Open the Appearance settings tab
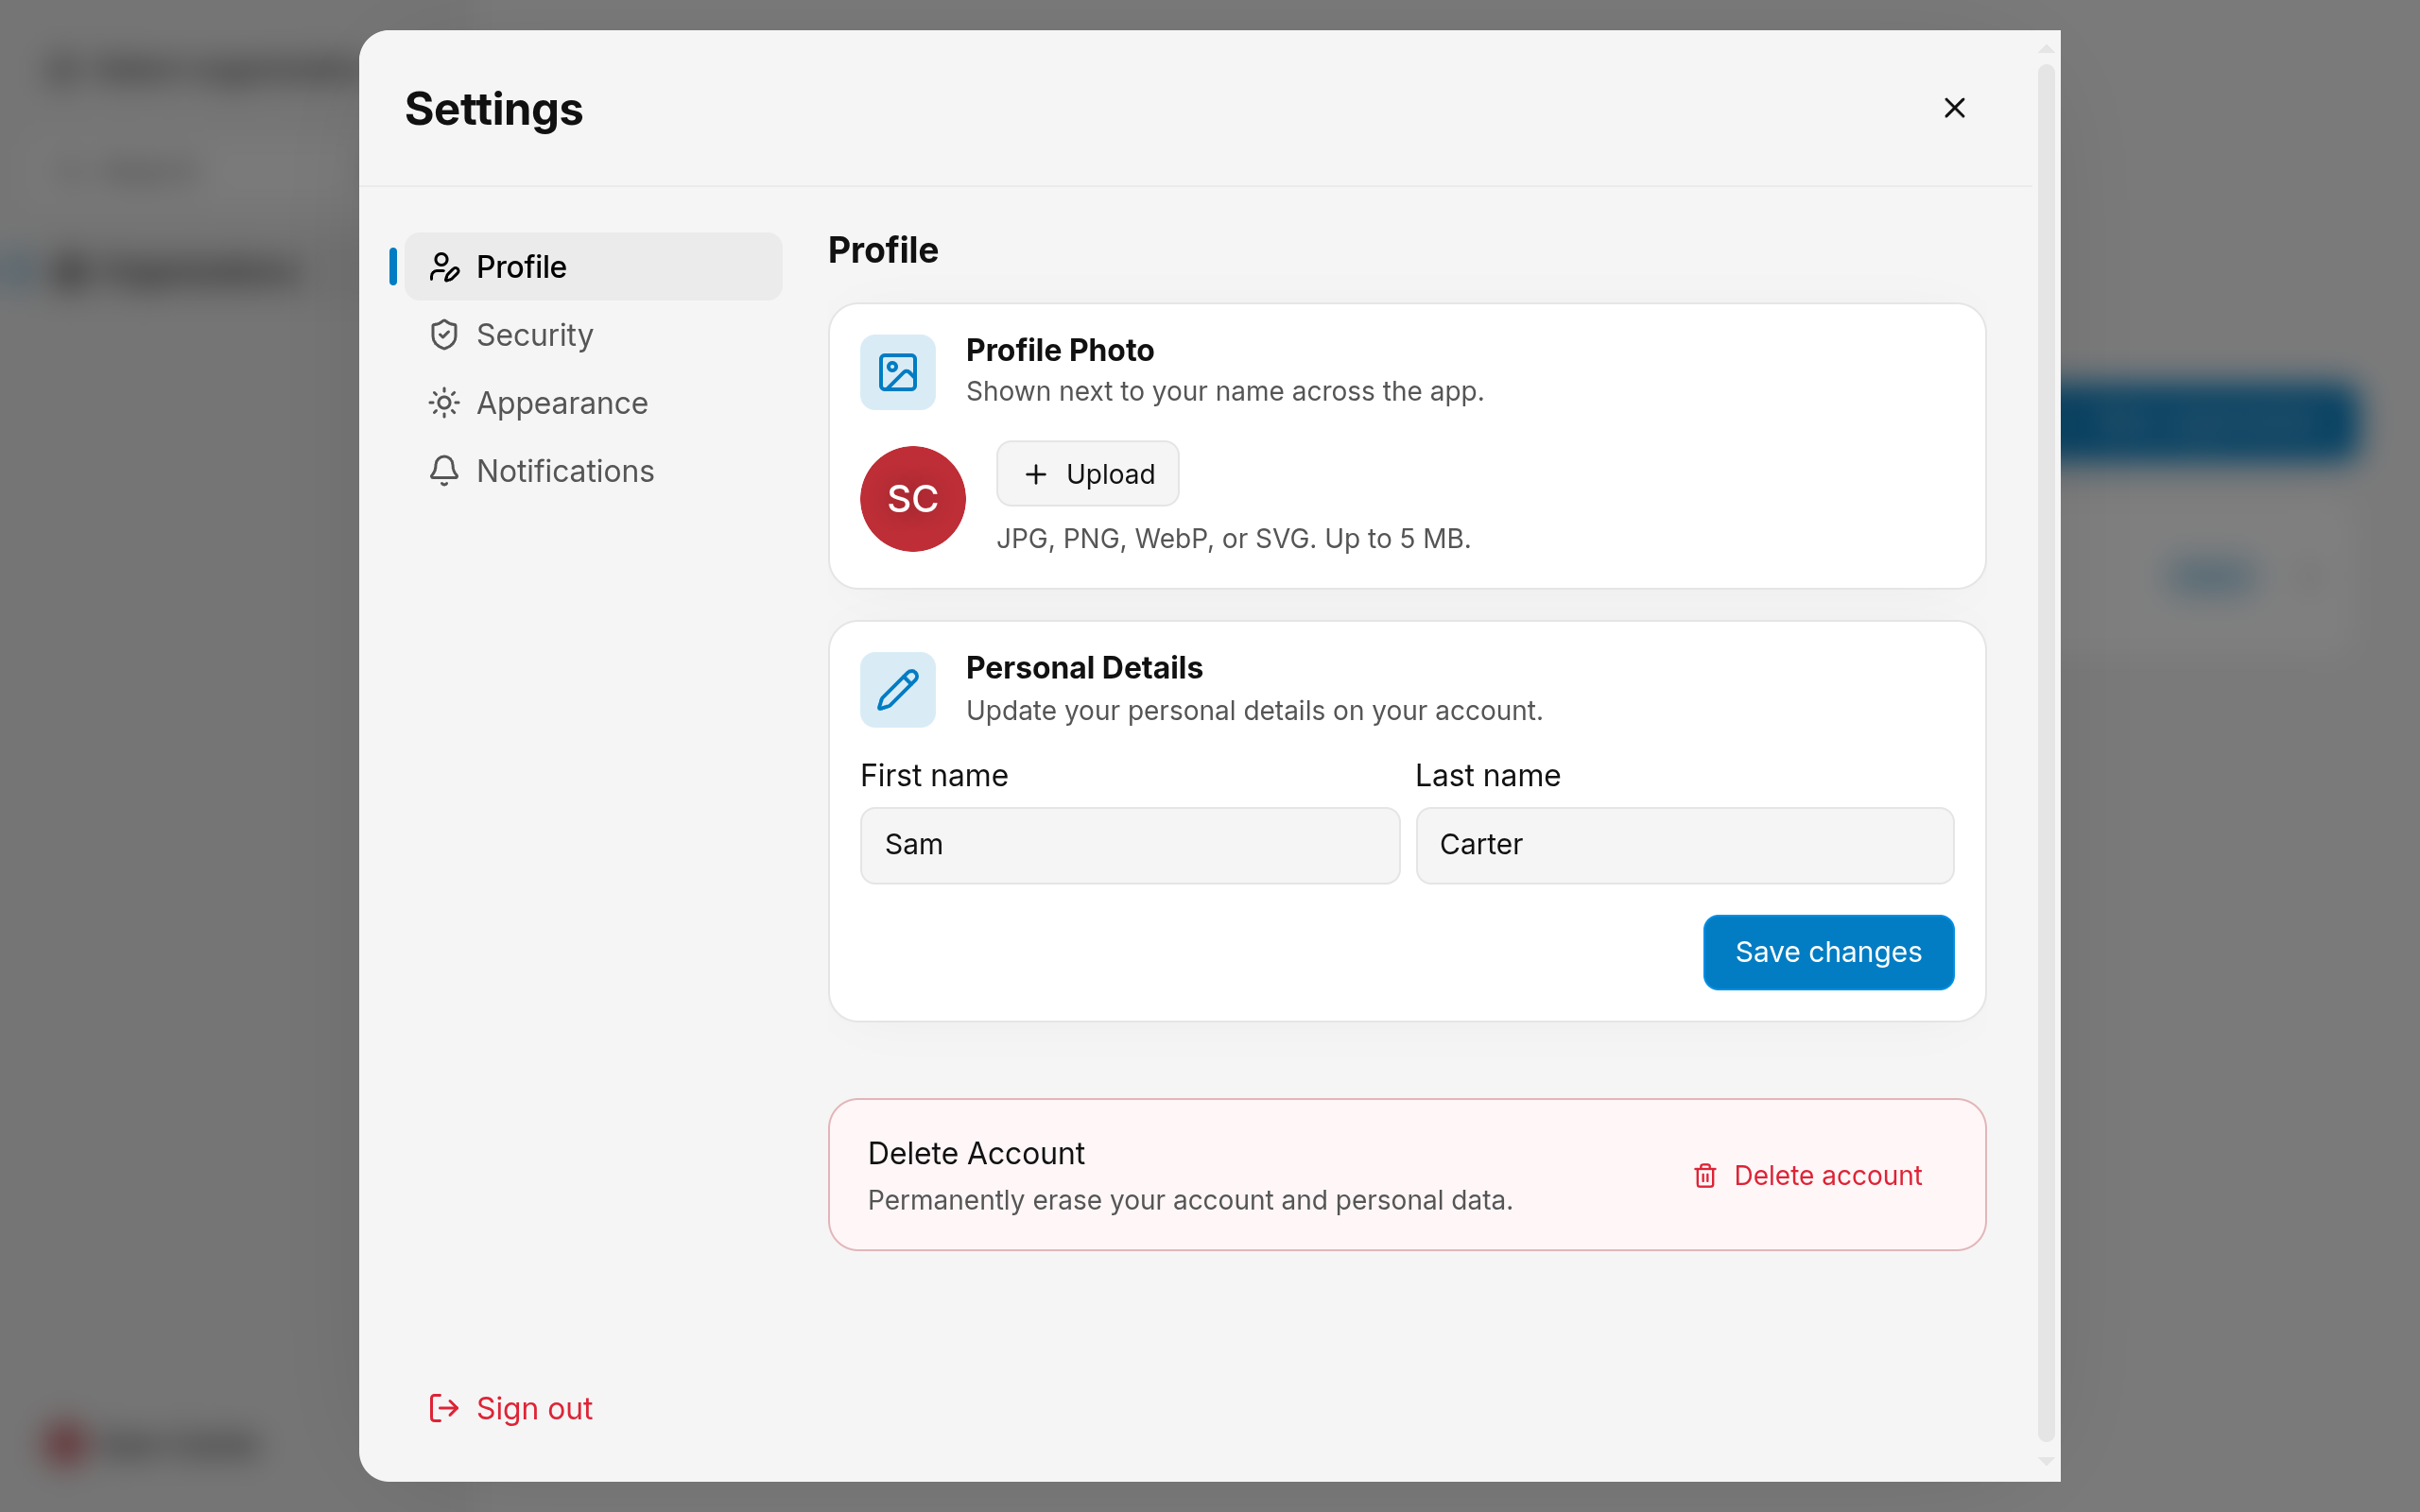The image size is (2420, 1512). coord(593,403)
